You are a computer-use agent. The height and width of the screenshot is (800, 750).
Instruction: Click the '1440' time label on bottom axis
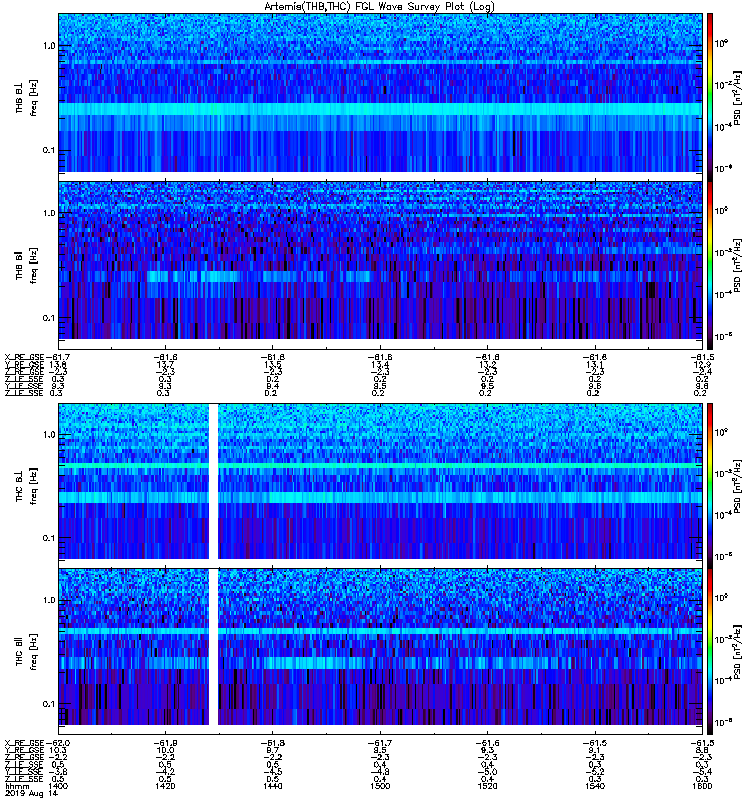coord(273,786)
